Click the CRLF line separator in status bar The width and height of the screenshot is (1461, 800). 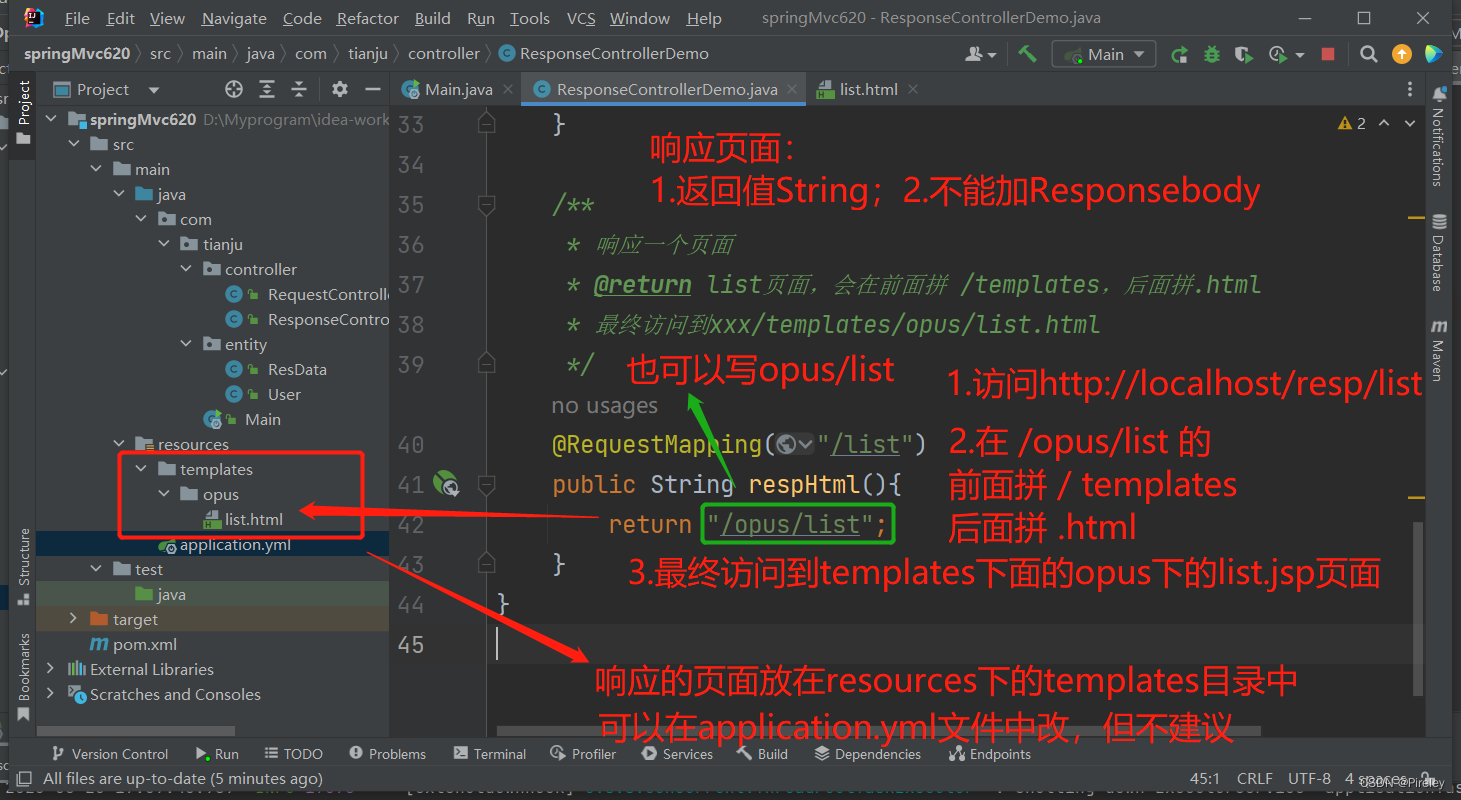[x=1255, y=778]
